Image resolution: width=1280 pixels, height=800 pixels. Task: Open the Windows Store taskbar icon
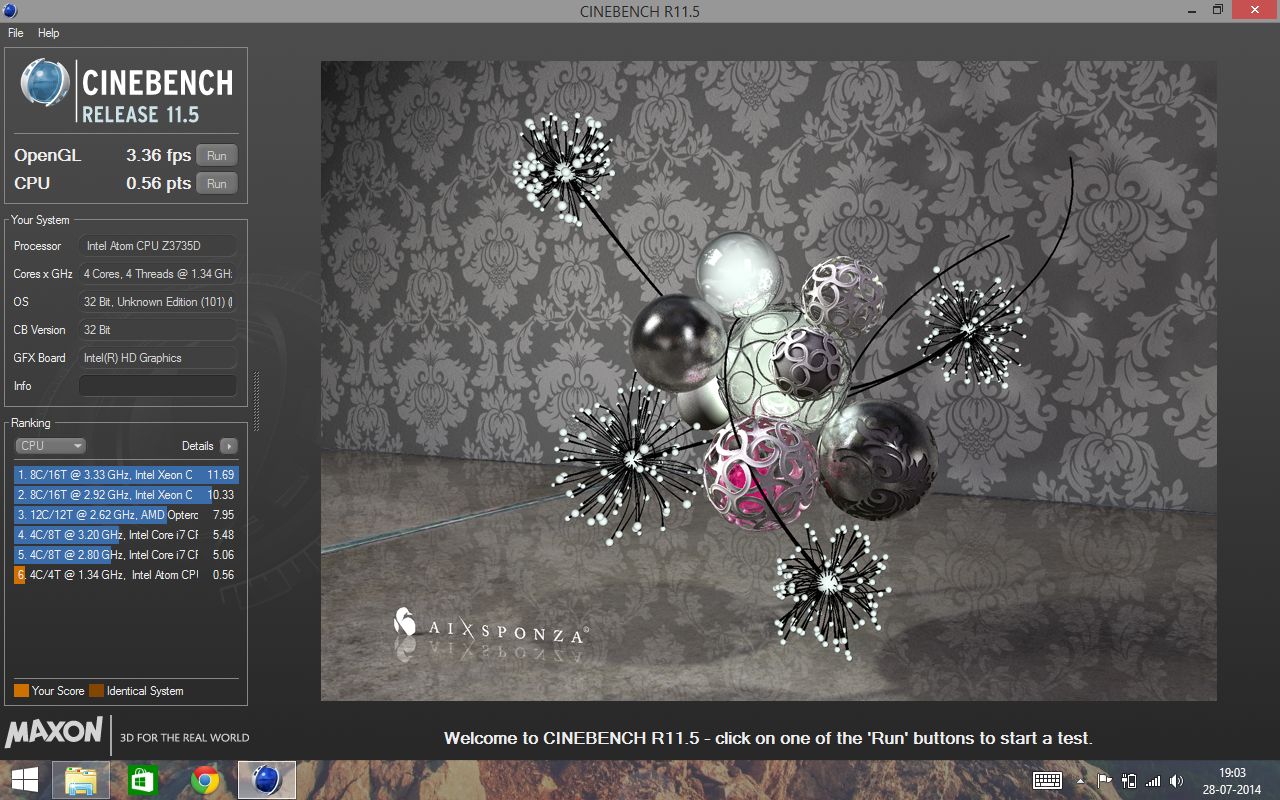143,780
